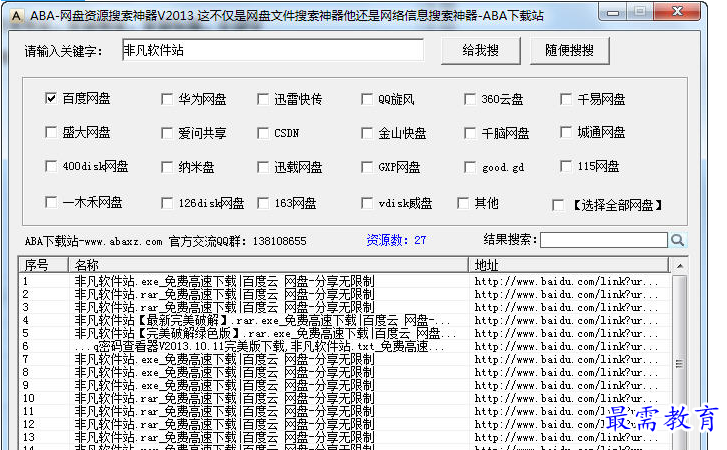Tick the GXP网盘 checkbox
This screenshot has height=450, width=727.
367,167
